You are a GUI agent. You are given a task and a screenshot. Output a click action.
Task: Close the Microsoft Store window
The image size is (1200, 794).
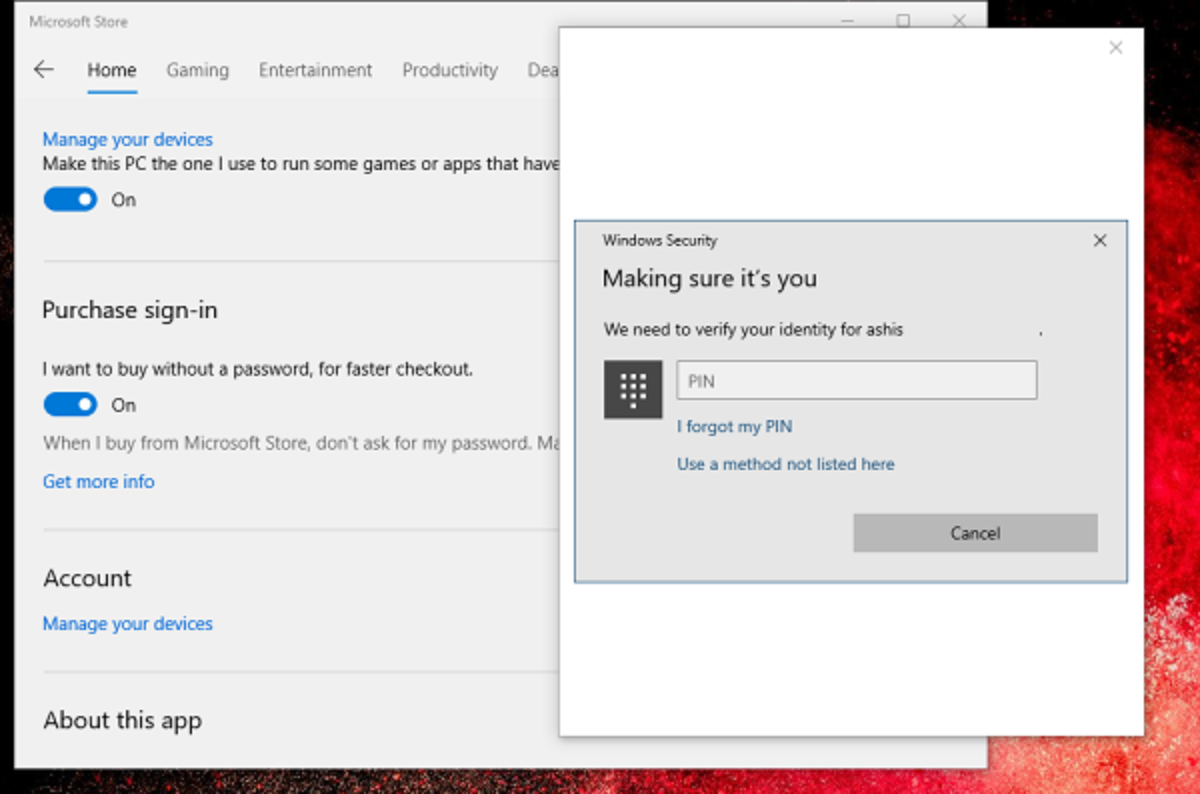click(x=959, y=21)
